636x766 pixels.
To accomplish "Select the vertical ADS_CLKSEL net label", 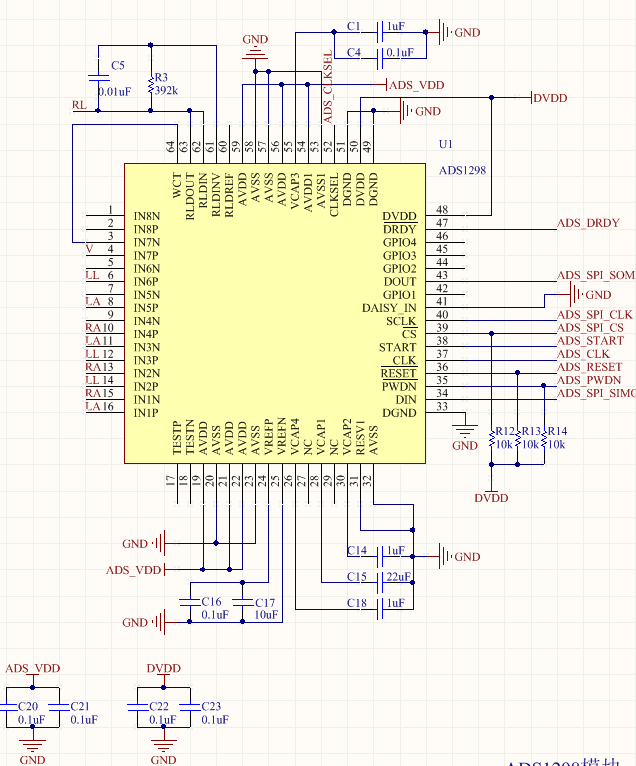I will click(328, 87).
